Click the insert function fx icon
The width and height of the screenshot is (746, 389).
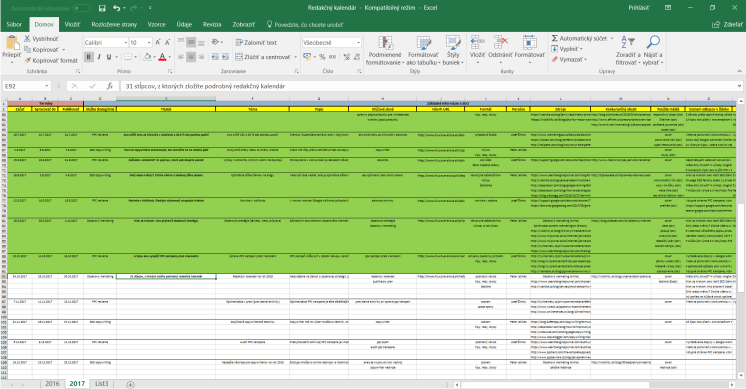click(109, 86)
